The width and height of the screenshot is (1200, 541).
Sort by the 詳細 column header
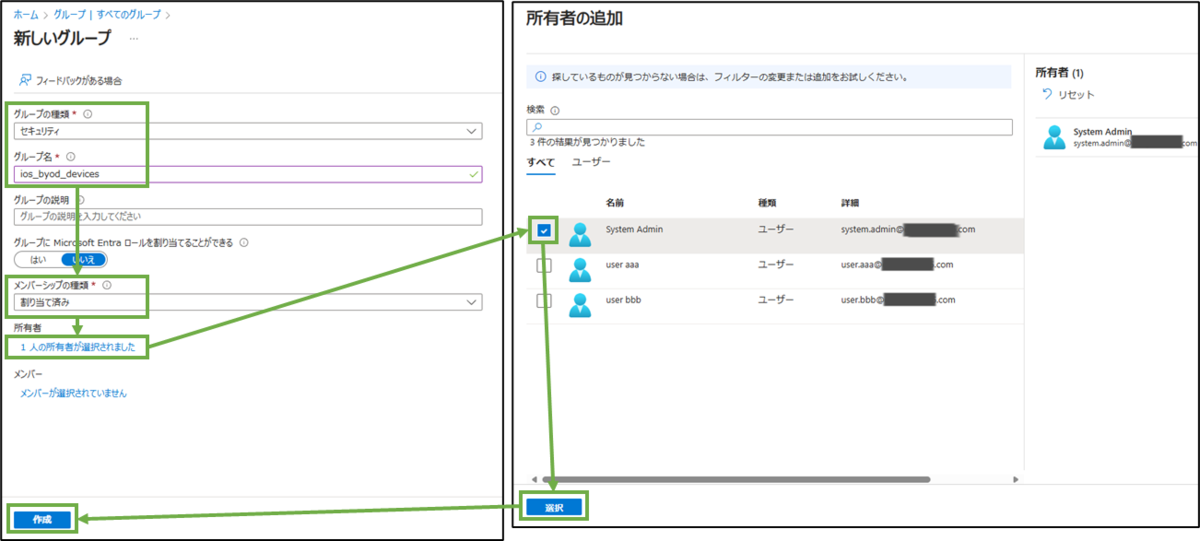[851, 203]
